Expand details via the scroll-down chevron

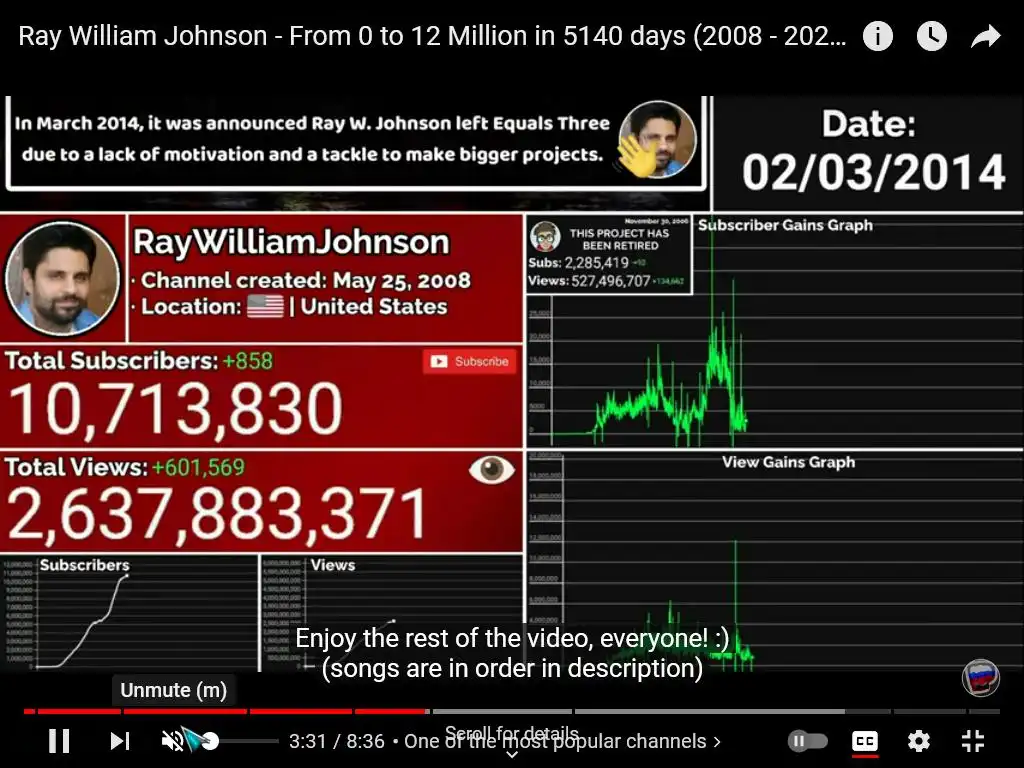tap(513, 754)
